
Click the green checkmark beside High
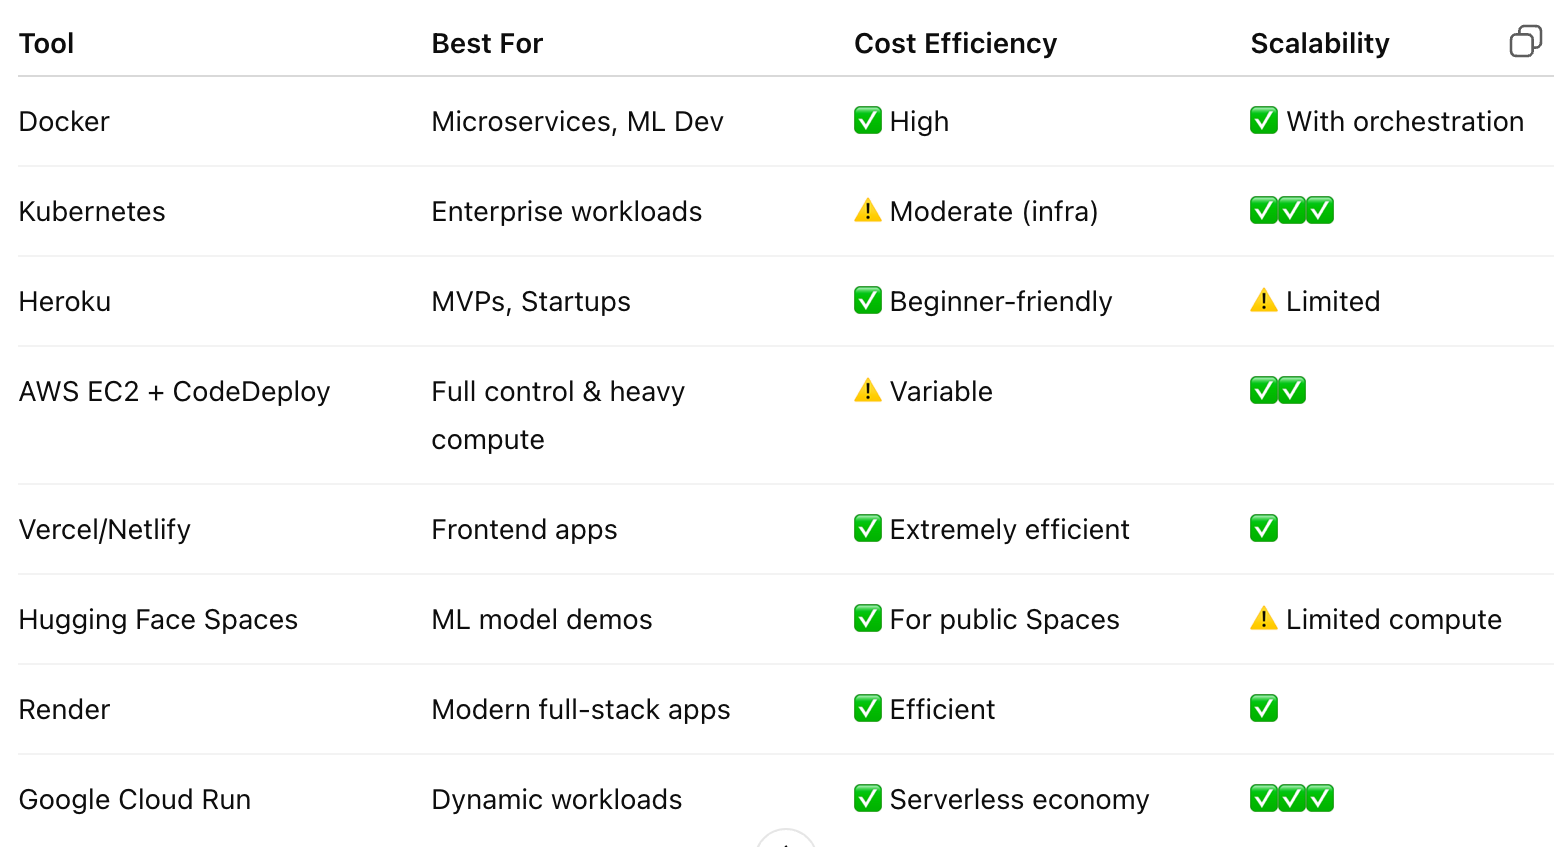(867, 121)
